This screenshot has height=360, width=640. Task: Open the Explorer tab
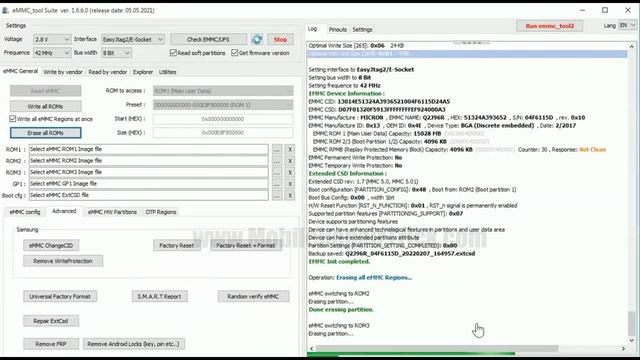coord(143,72)
